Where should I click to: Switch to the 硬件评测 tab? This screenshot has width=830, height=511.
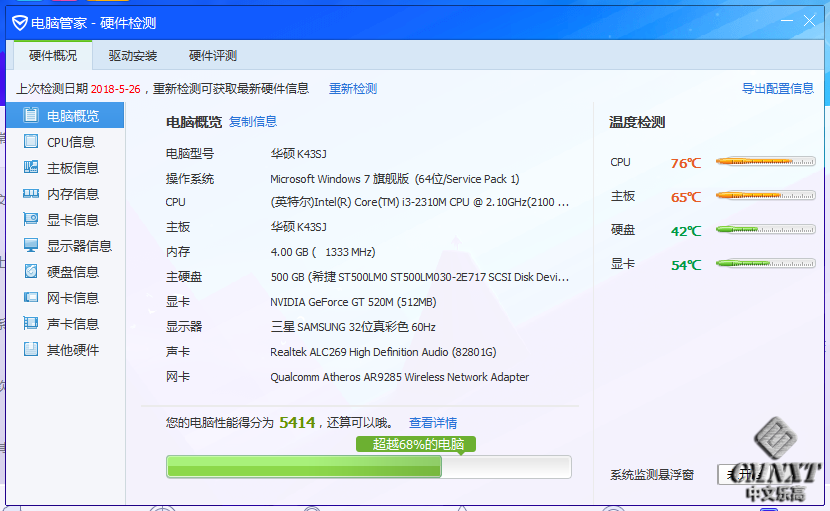coord(213,56)
